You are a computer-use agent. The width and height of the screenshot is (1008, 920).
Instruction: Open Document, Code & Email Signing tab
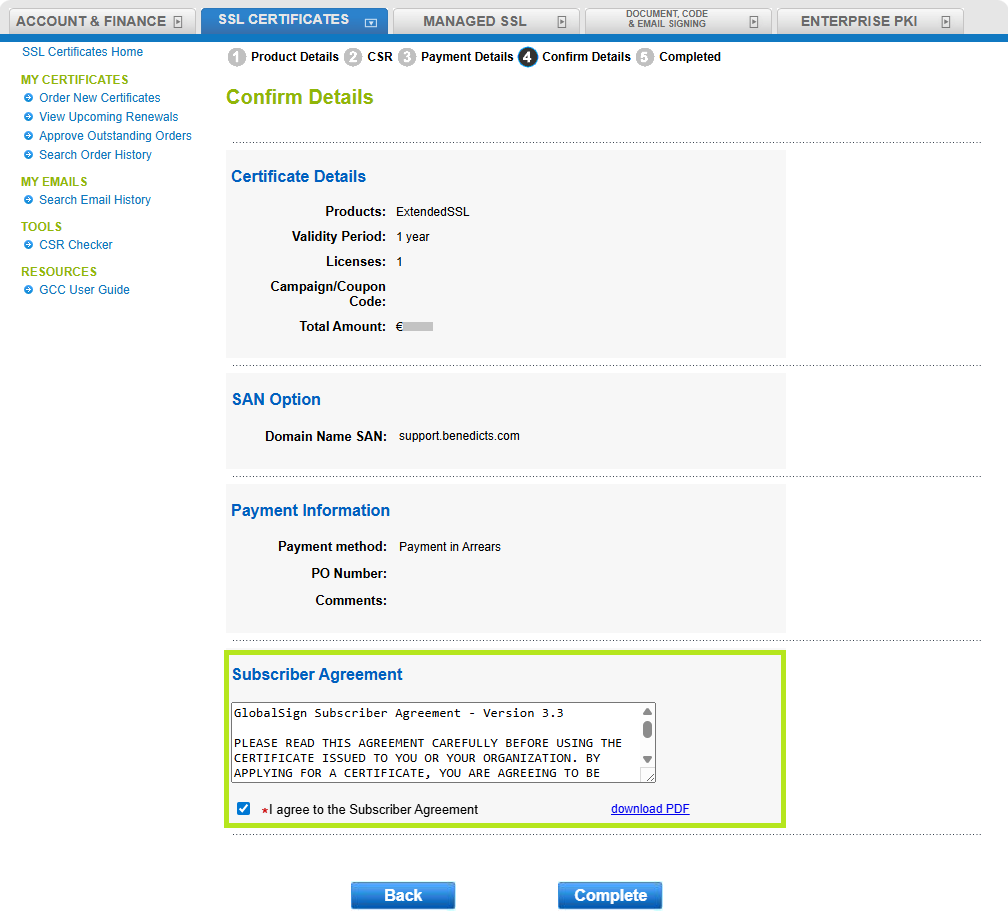667,19
